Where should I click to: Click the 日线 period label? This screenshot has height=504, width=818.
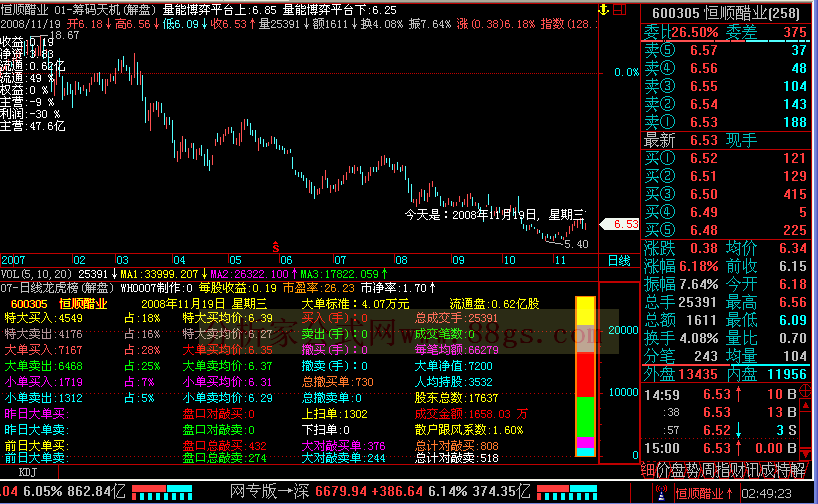[619, 261]
